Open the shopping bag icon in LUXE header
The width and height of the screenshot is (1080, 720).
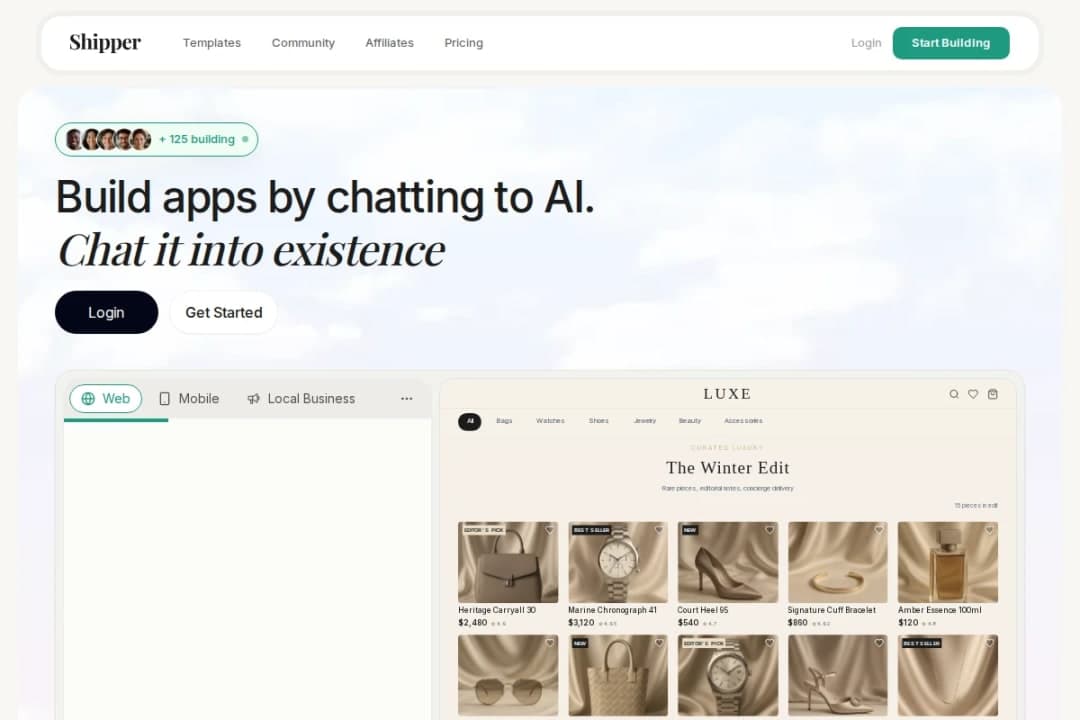tap(993, 394)
